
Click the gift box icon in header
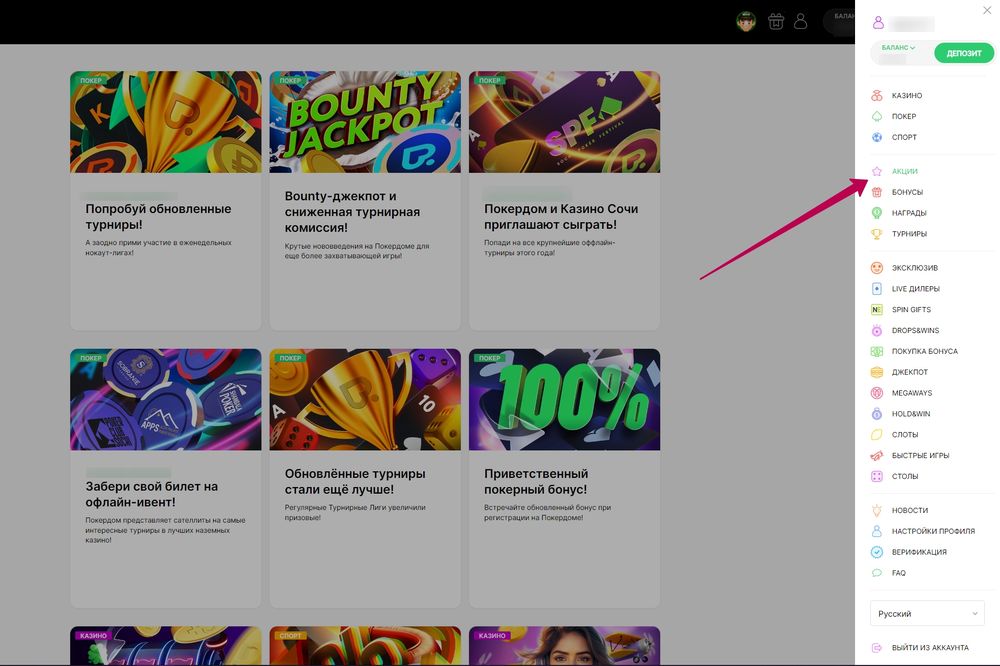[x=775, y=21]
